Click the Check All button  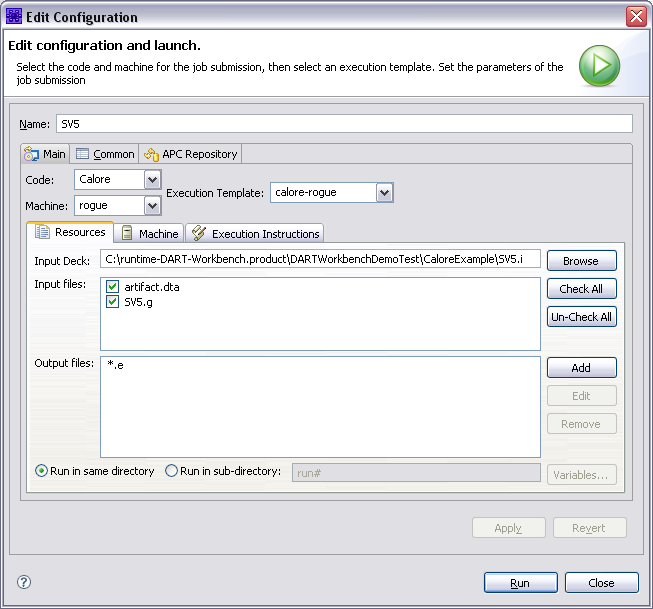[581, 289]
